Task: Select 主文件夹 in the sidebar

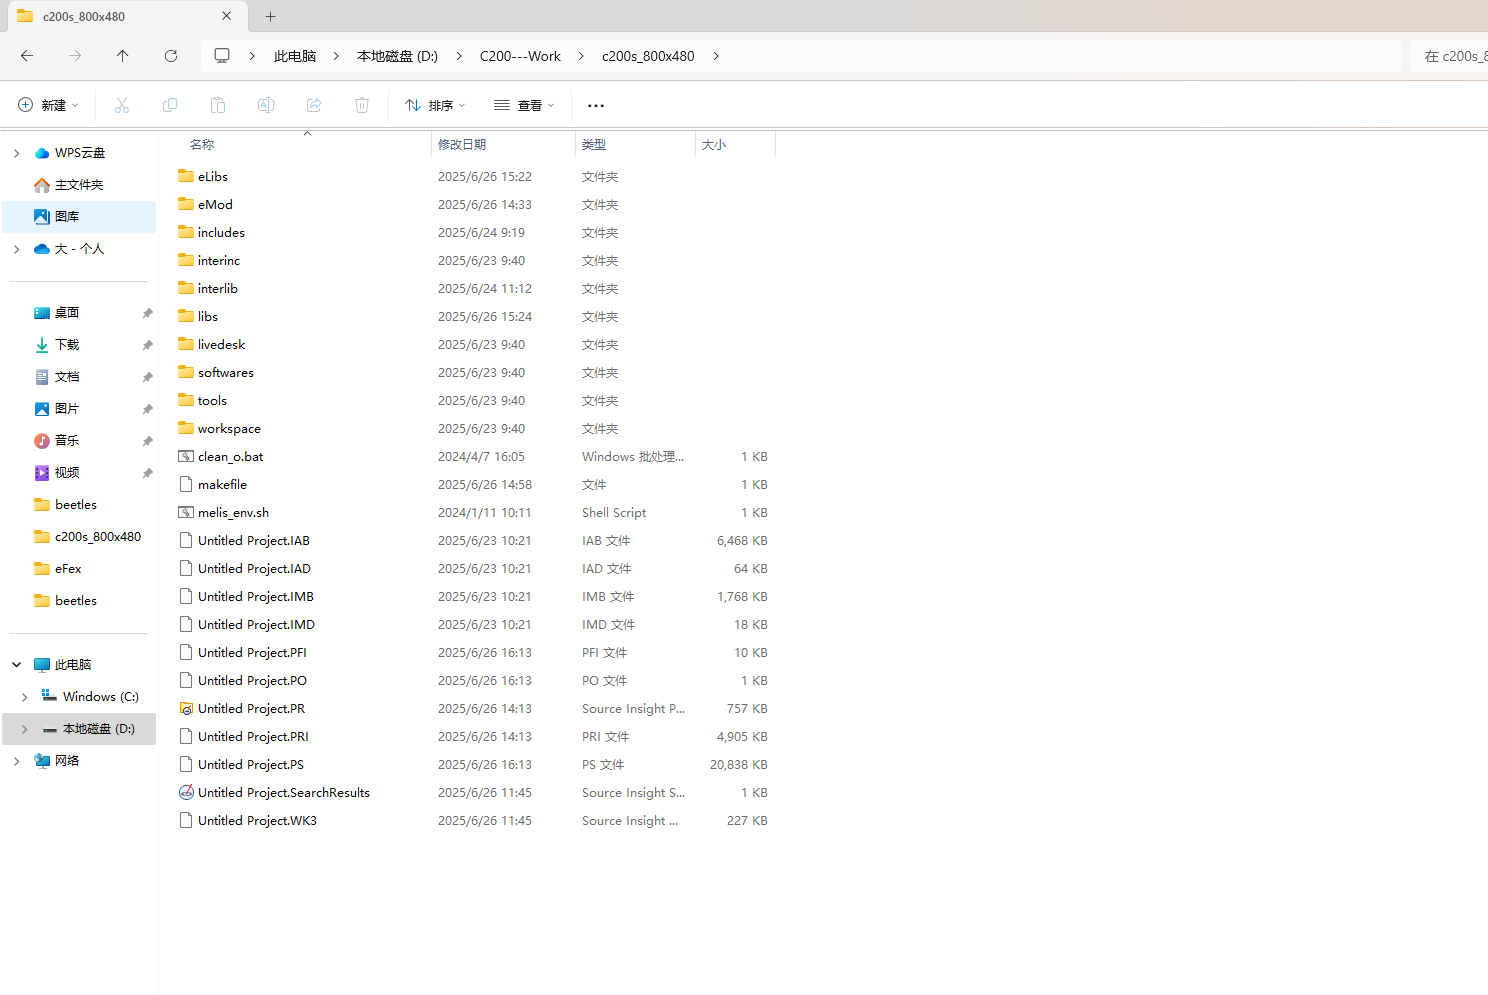Action: (79, 185)
